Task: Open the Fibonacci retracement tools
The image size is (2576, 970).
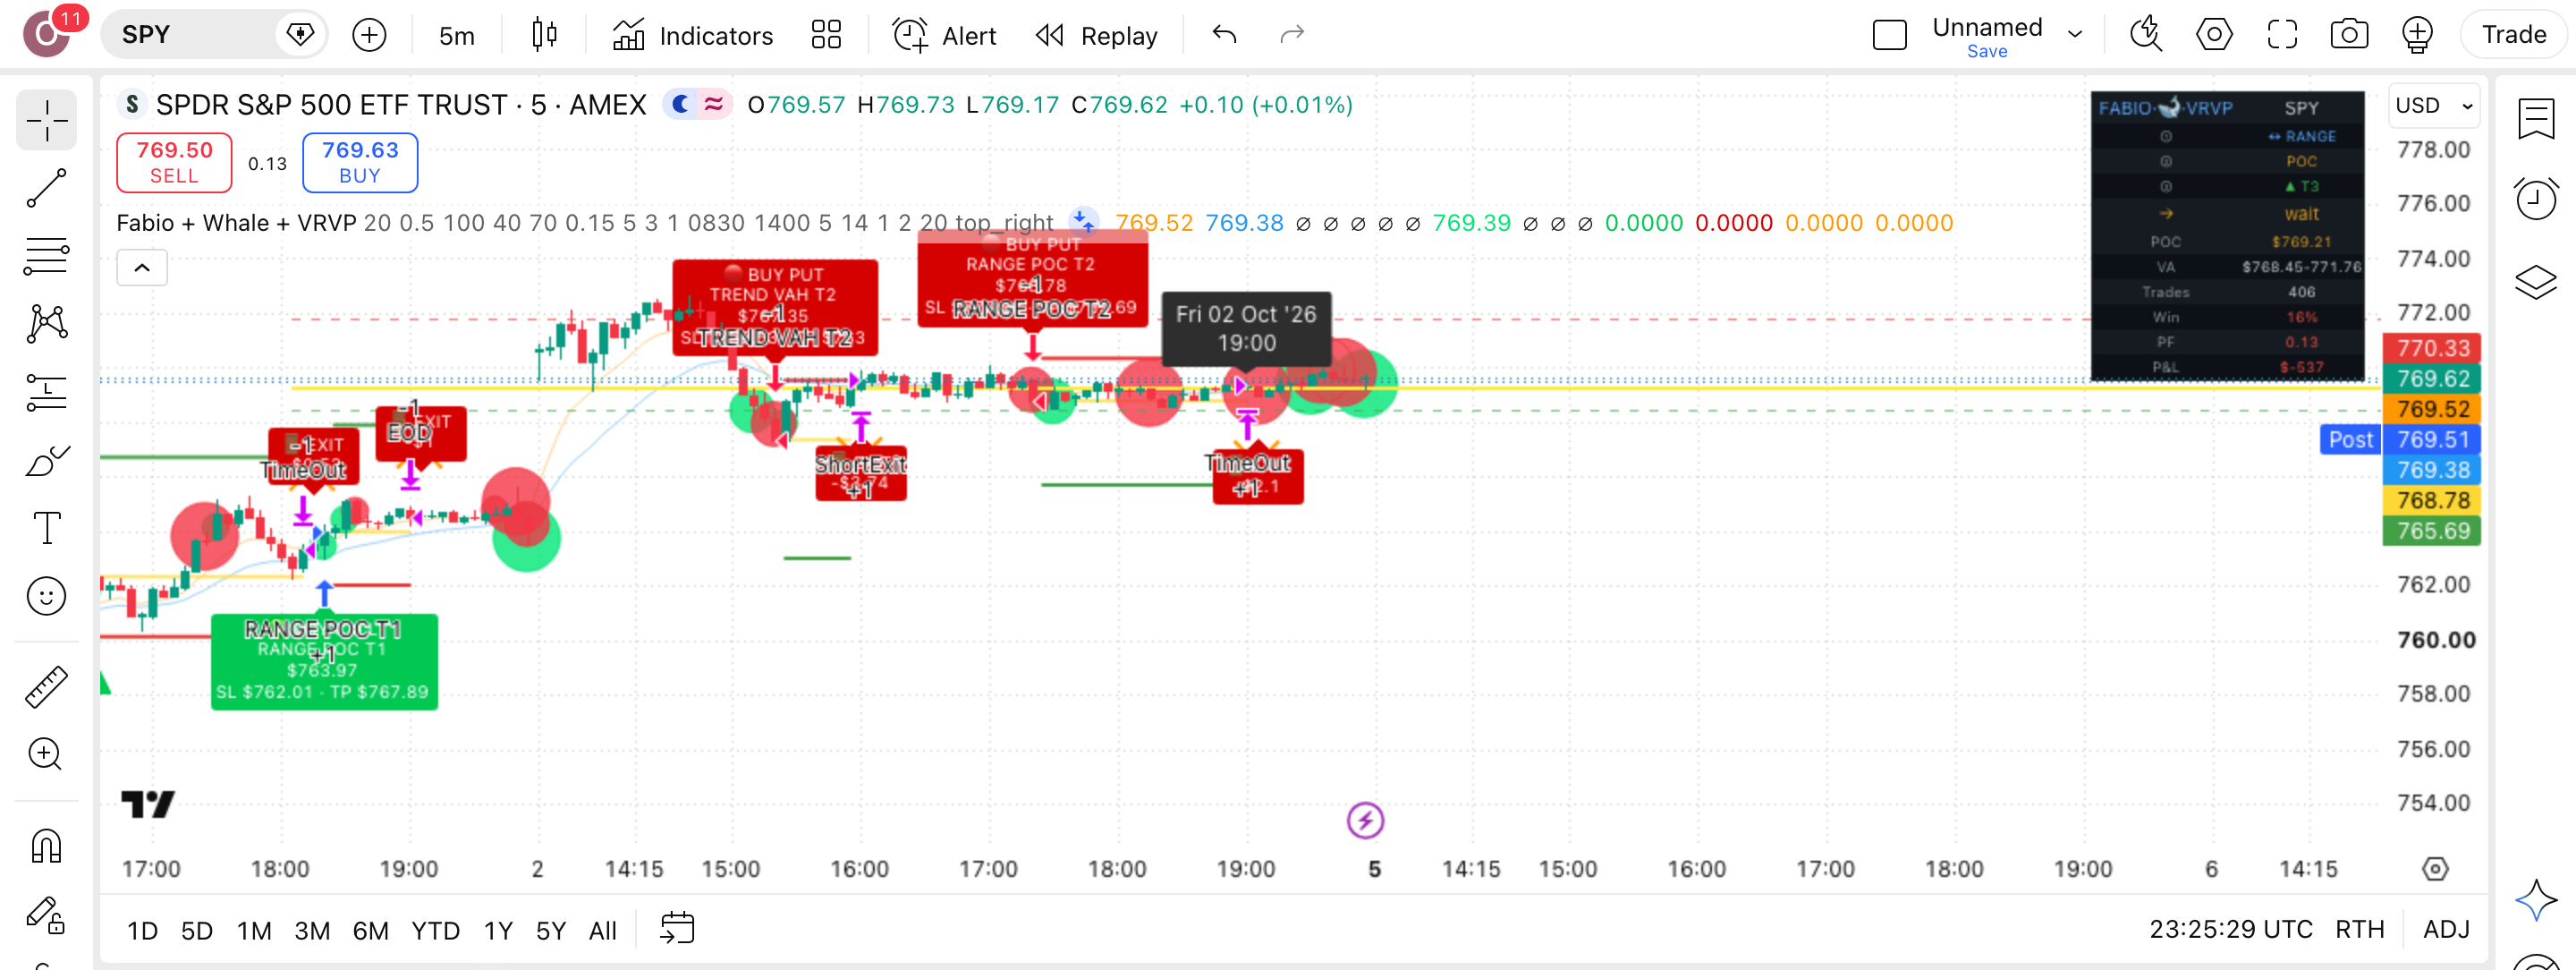Action: 46,255
